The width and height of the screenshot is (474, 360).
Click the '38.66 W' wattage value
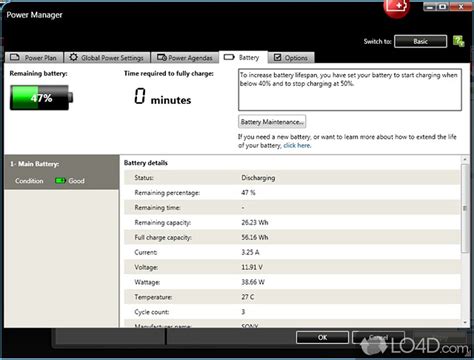click(253, 282)
